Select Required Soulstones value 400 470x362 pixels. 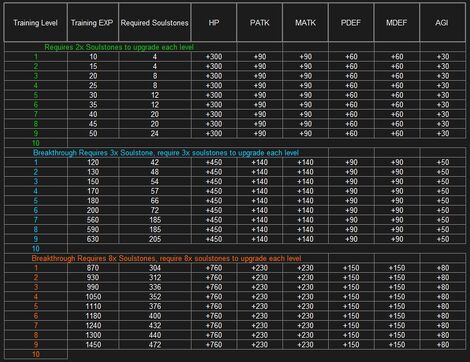[x=155, y=316]
